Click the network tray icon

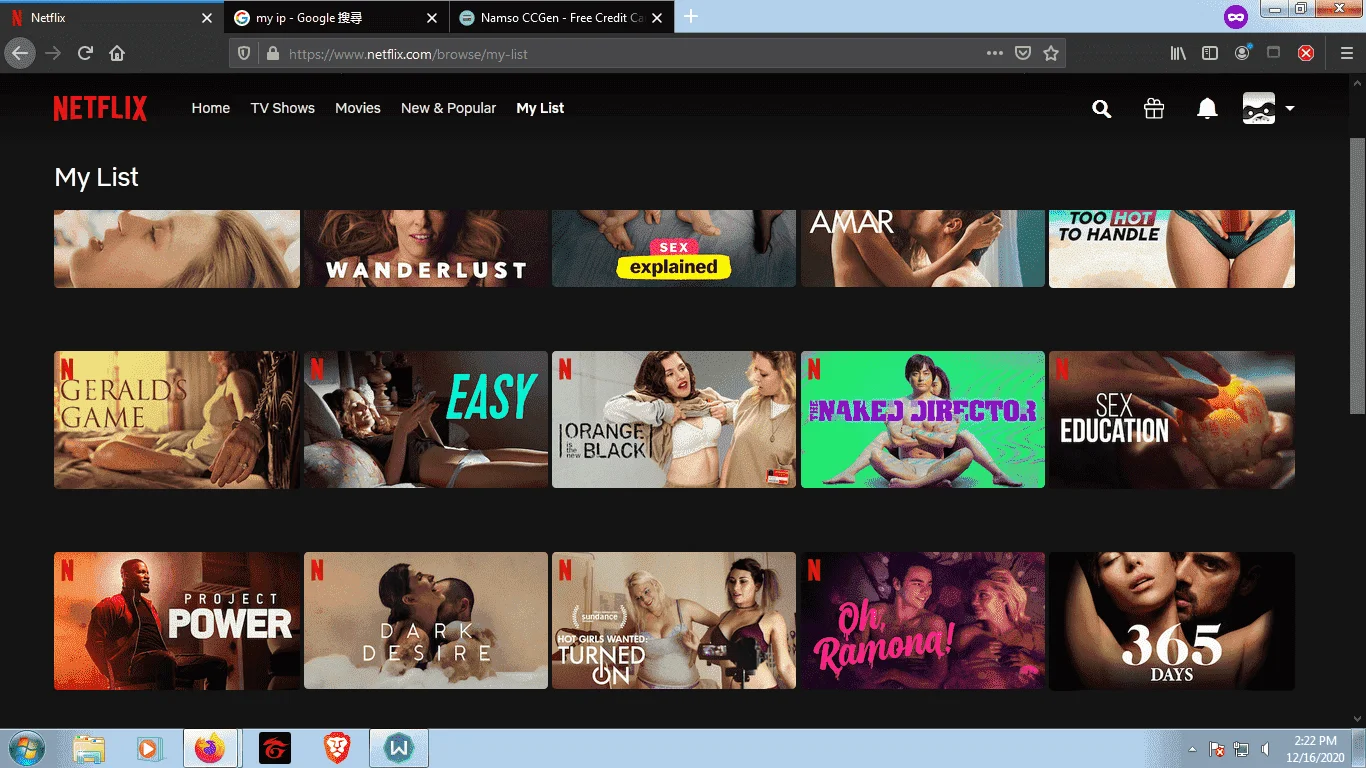pos(1241,749)
